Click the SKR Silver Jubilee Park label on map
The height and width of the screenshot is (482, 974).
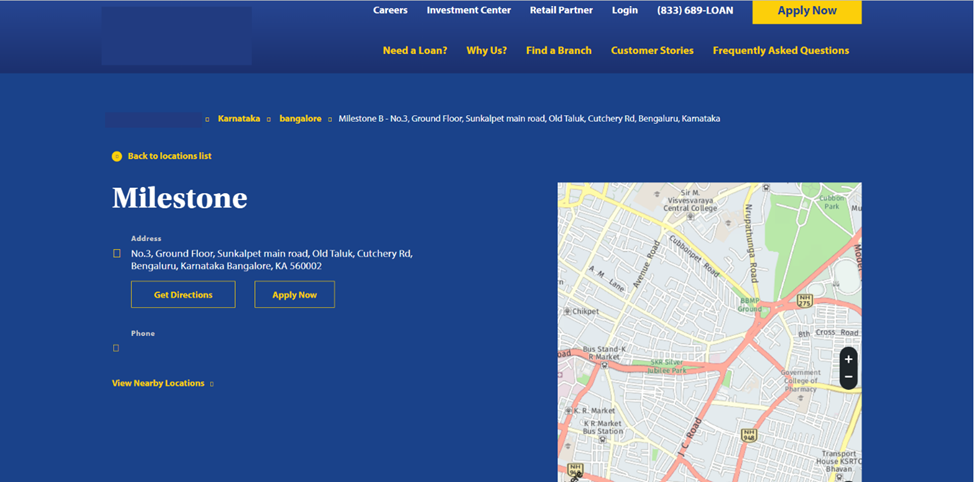tap(666, 366)
